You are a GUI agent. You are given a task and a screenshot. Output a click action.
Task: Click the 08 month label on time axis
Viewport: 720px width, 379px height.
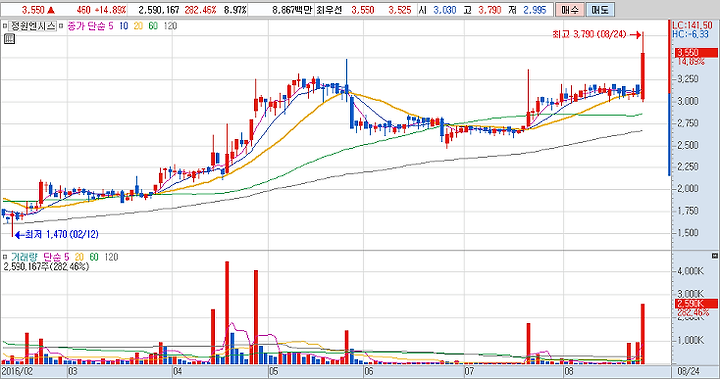569,371
